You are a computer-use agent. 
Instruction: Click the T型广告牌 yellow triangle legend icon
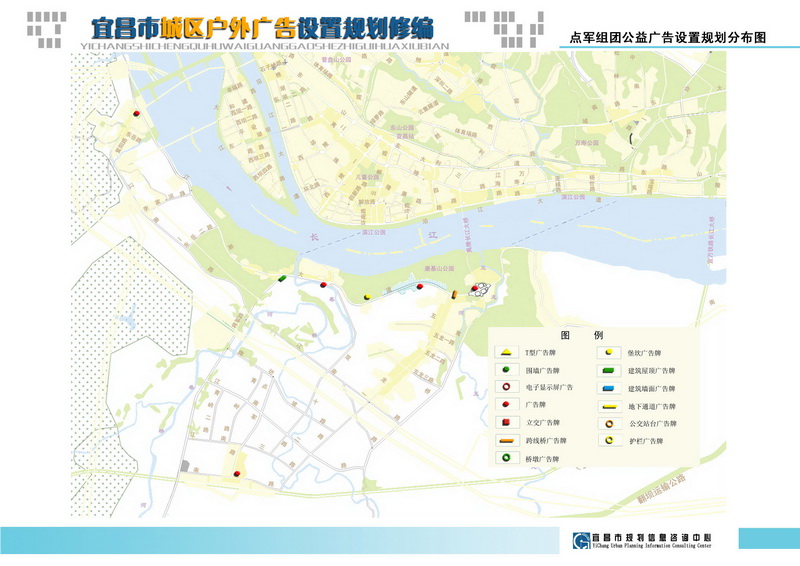coord(508,352)
